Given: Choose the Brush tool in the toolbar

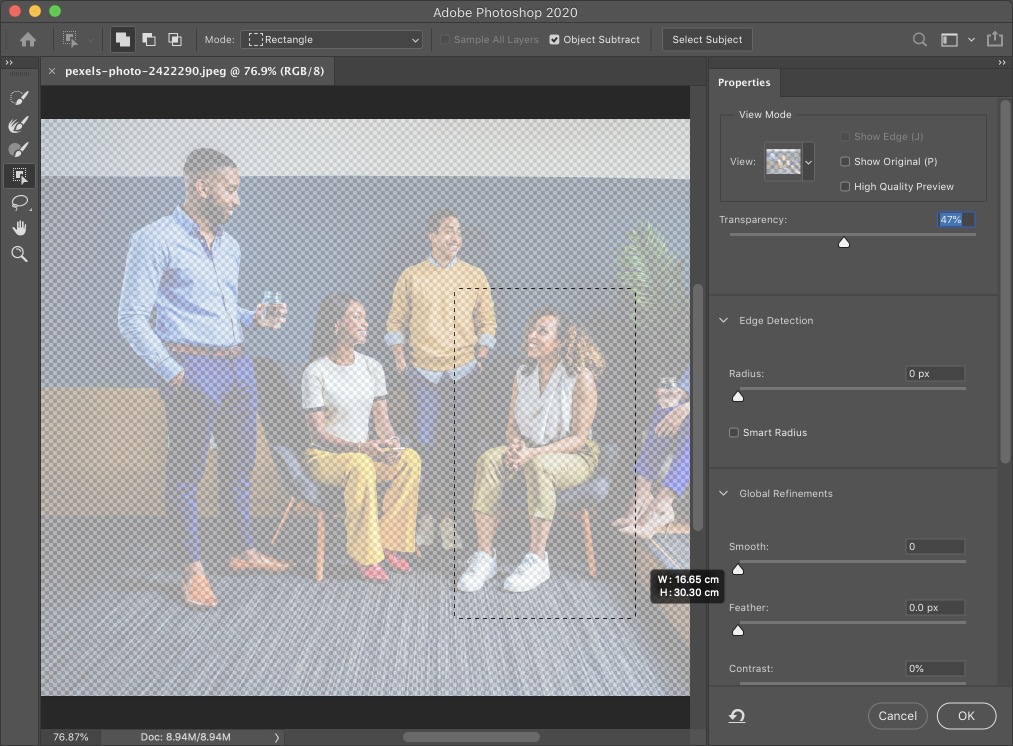Looking at the screenshot, I should click(19, 150).
